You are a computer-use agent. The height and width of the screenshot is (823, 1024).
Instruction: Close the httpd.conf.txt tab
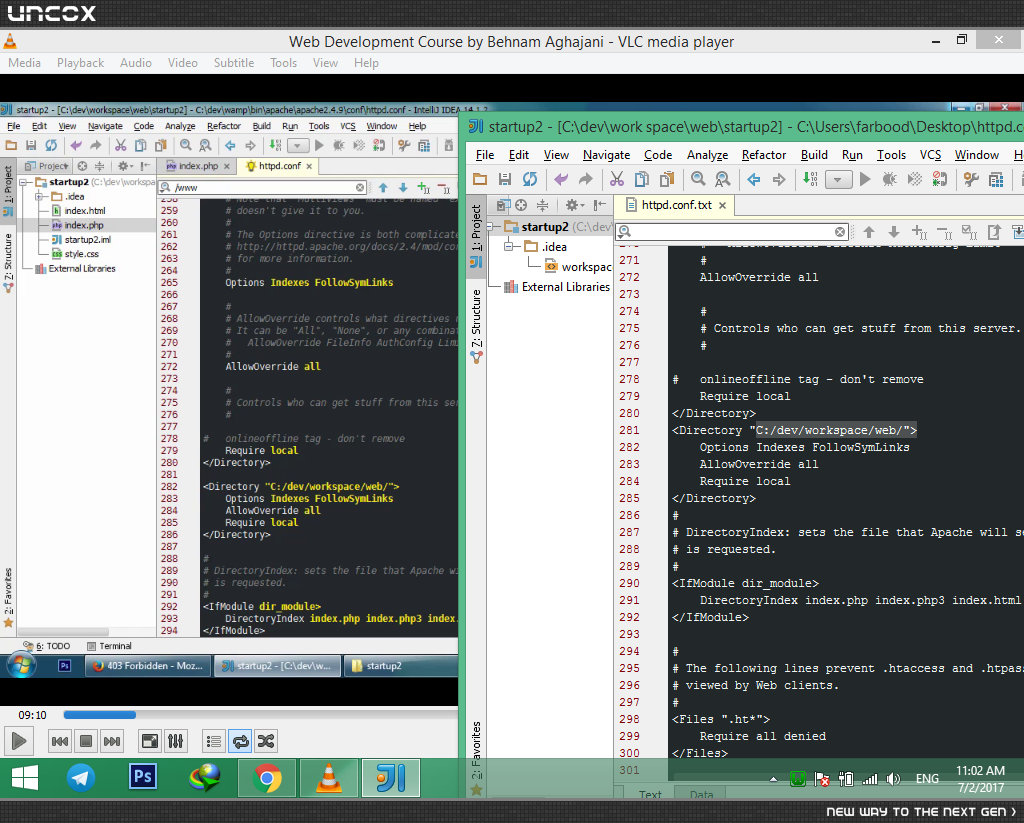point(722,205)
